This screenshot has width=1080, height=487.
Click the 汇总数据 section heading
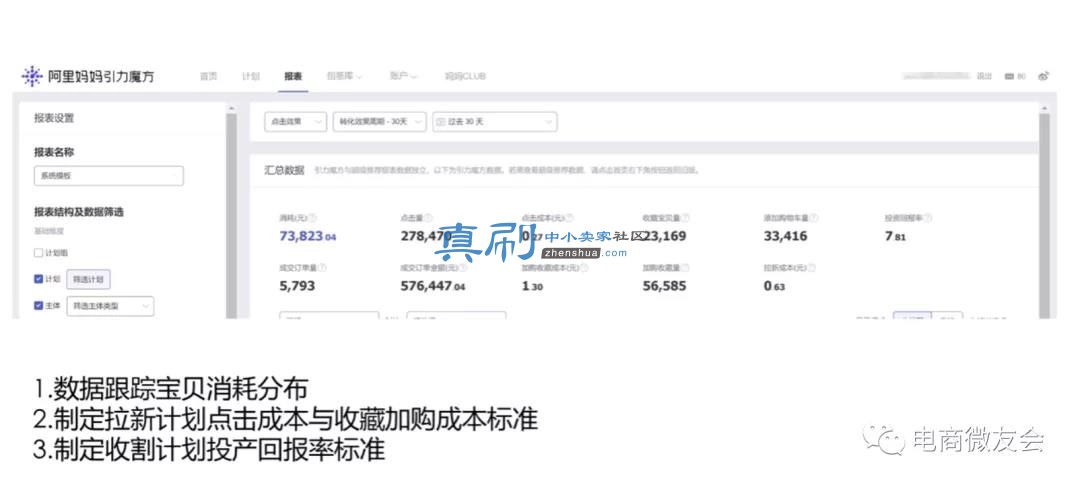tap(284, 170)
